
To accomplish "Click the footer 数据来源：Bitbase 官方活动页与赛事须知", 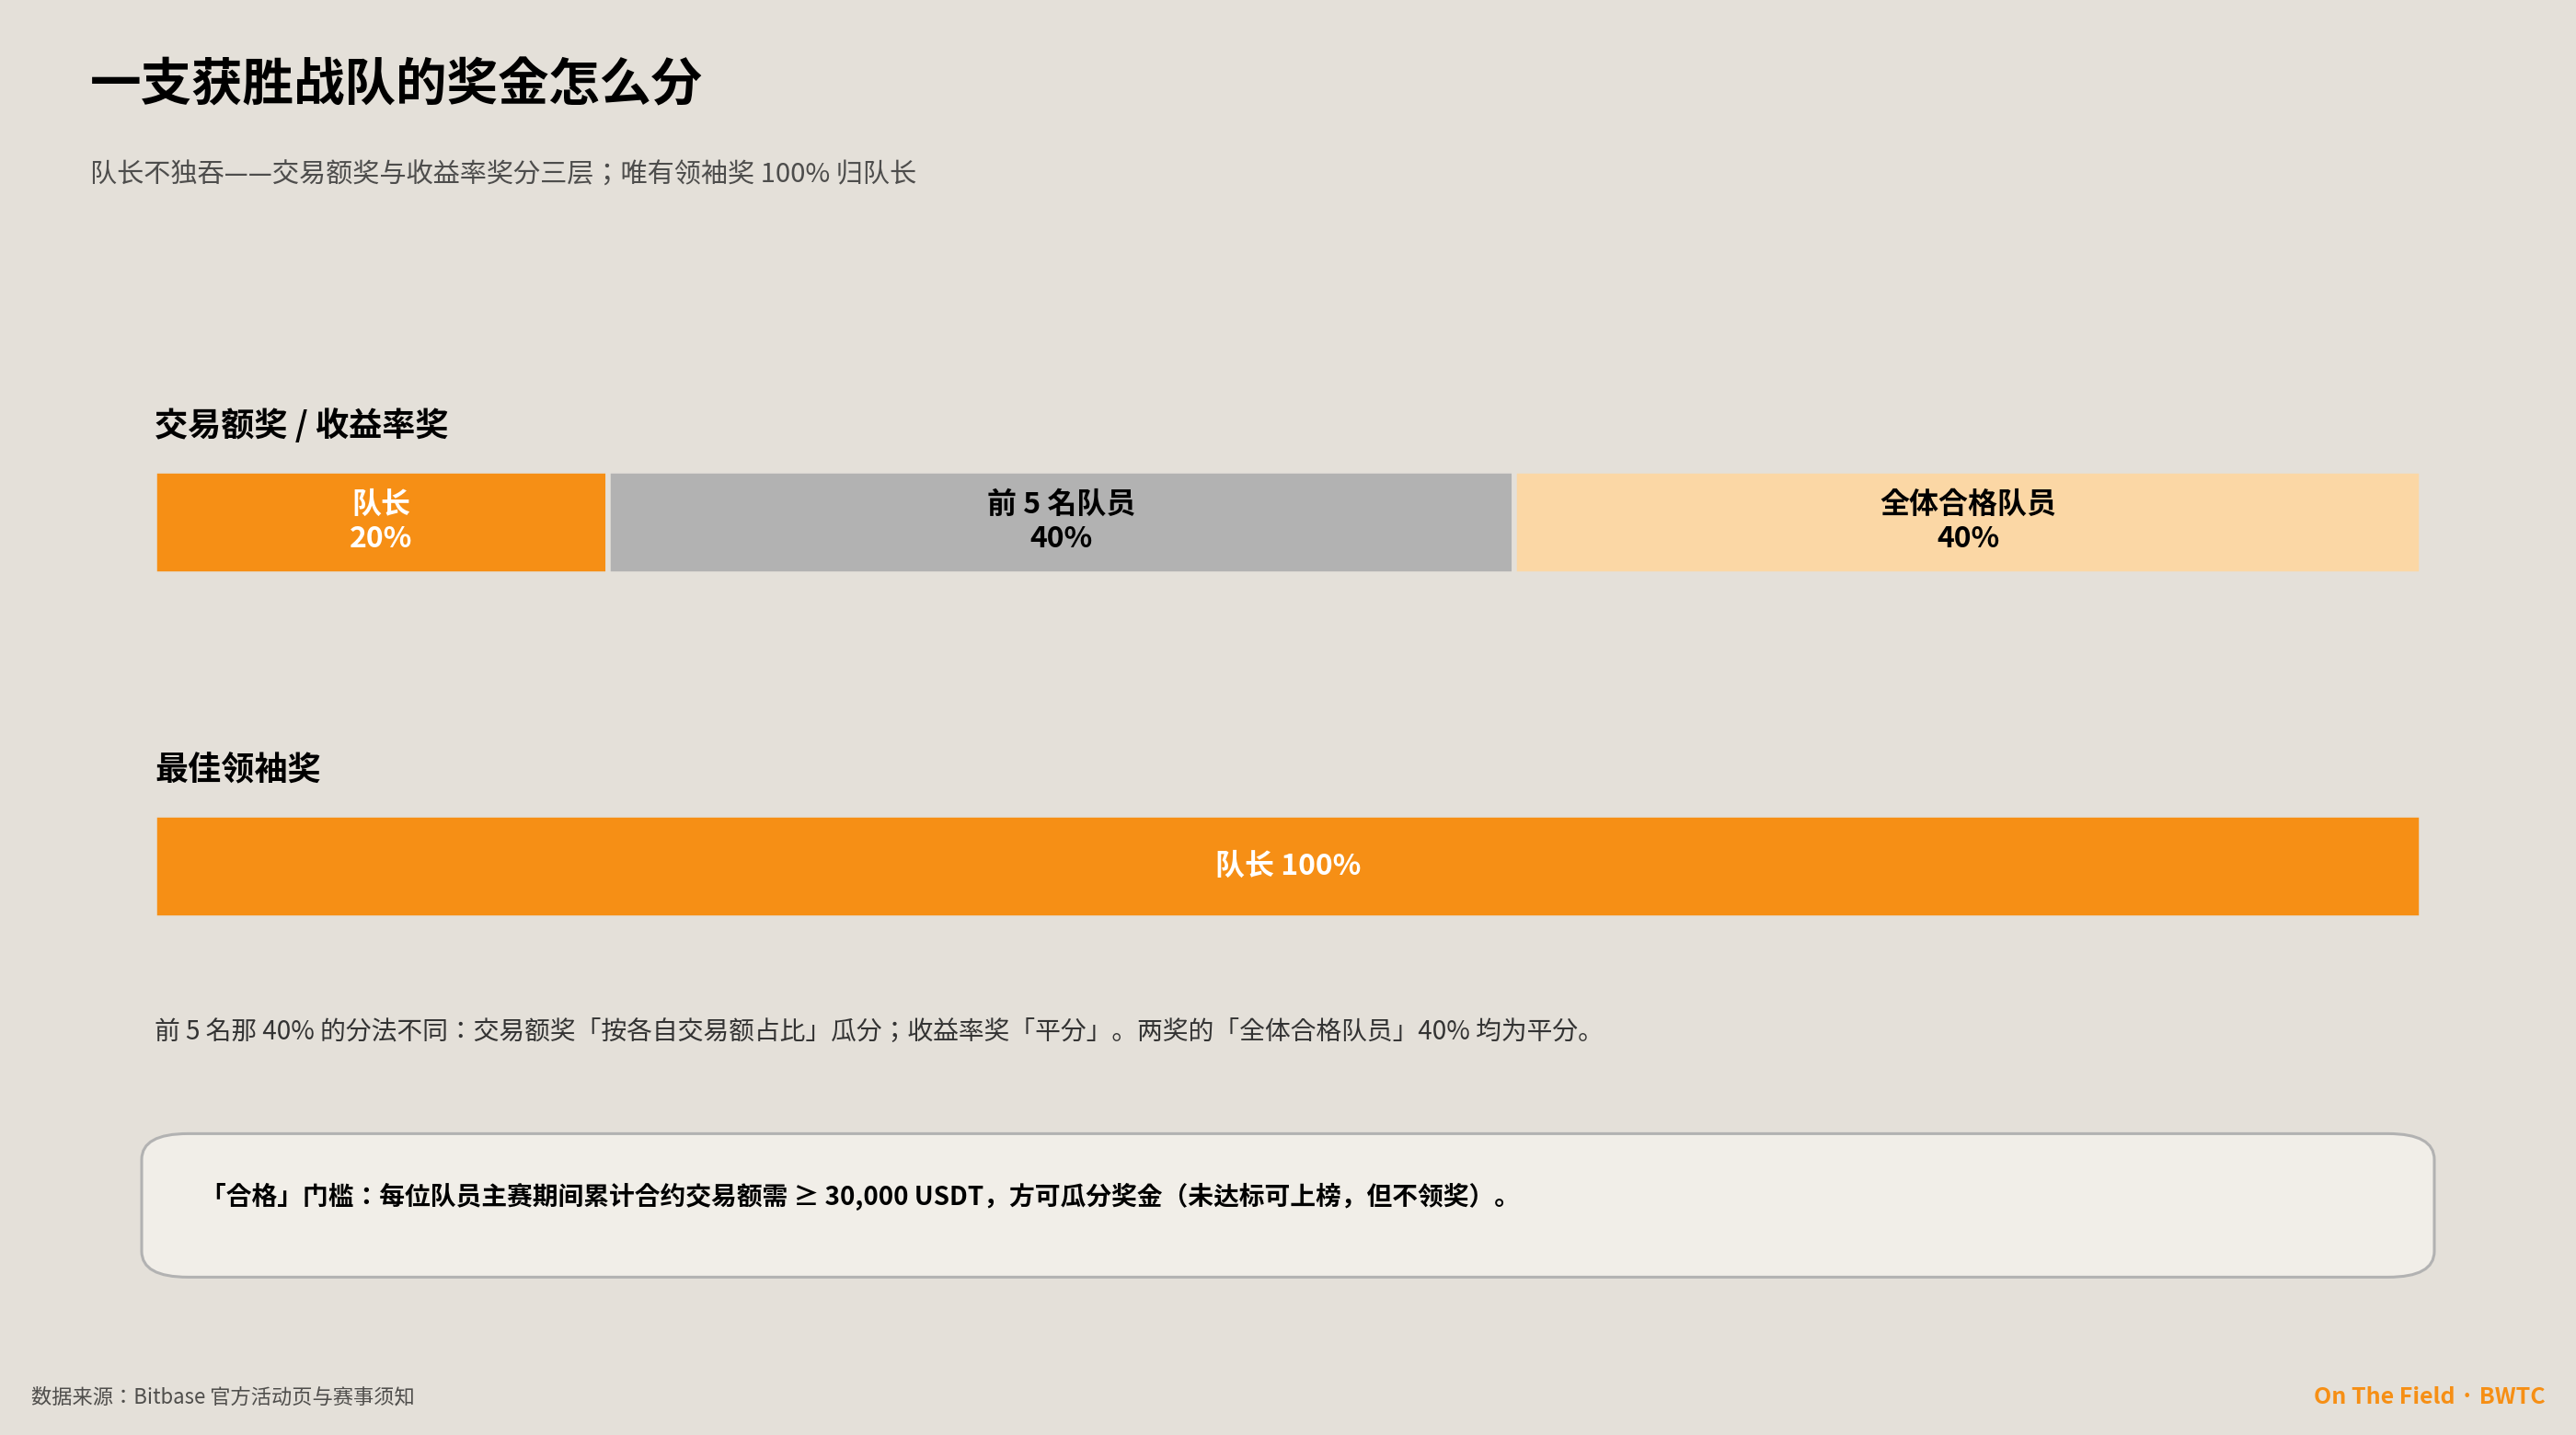I will [222, 1396].
